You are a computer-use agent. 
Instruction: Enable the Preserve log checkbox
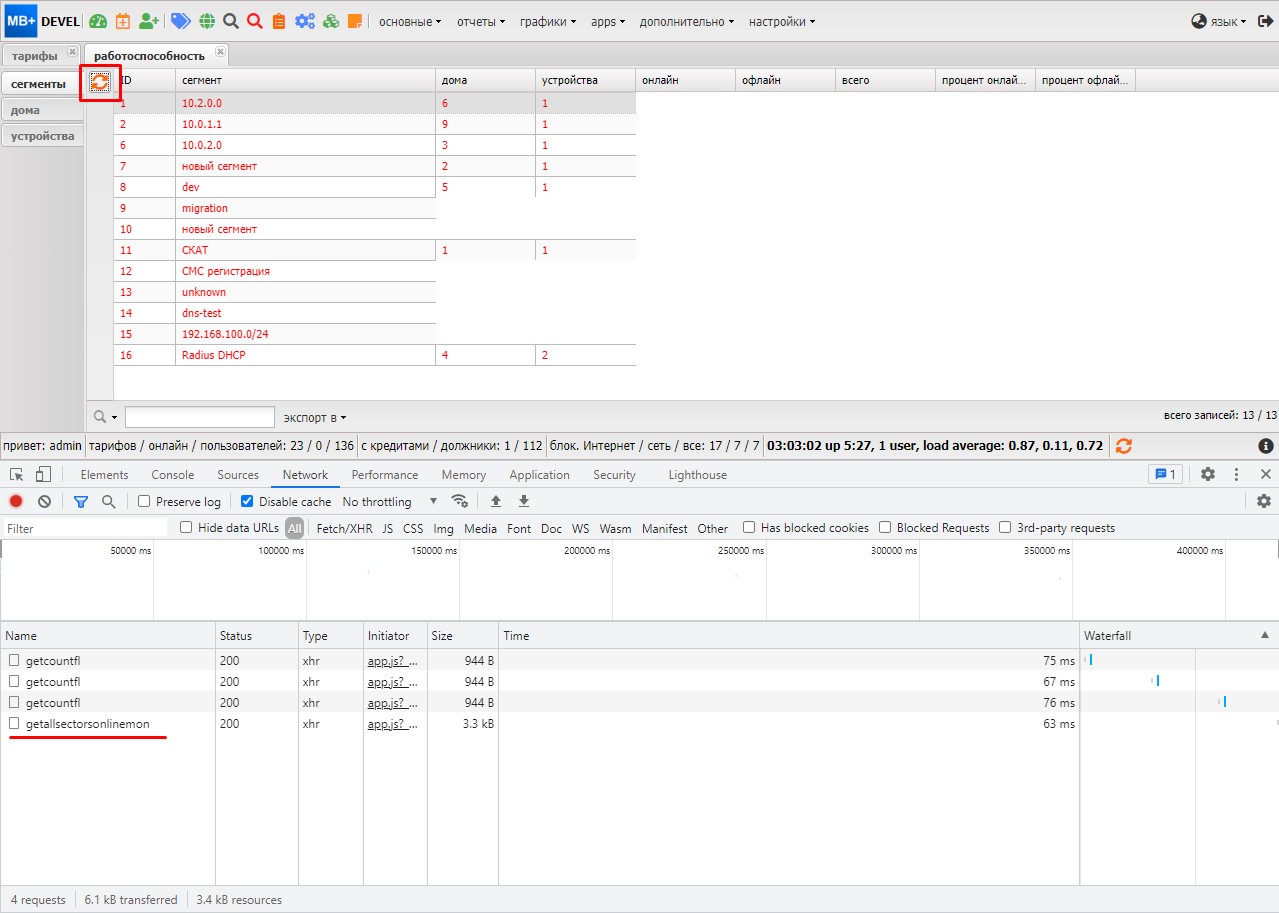point(144,501)
